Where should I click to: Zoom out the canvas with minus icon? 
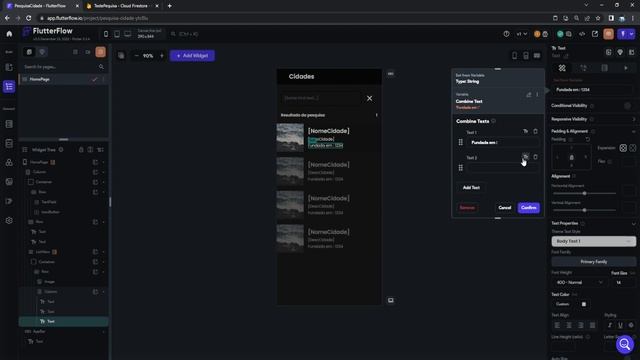(136, 56)
